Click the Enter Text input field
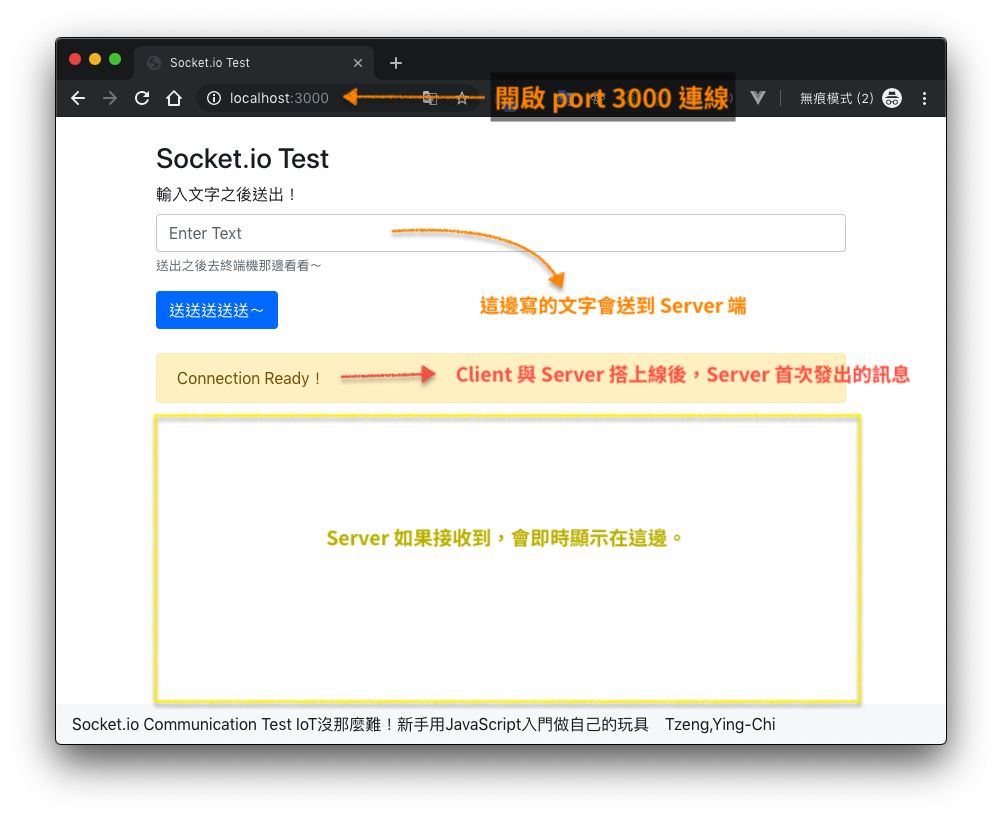 pos(500,233)
